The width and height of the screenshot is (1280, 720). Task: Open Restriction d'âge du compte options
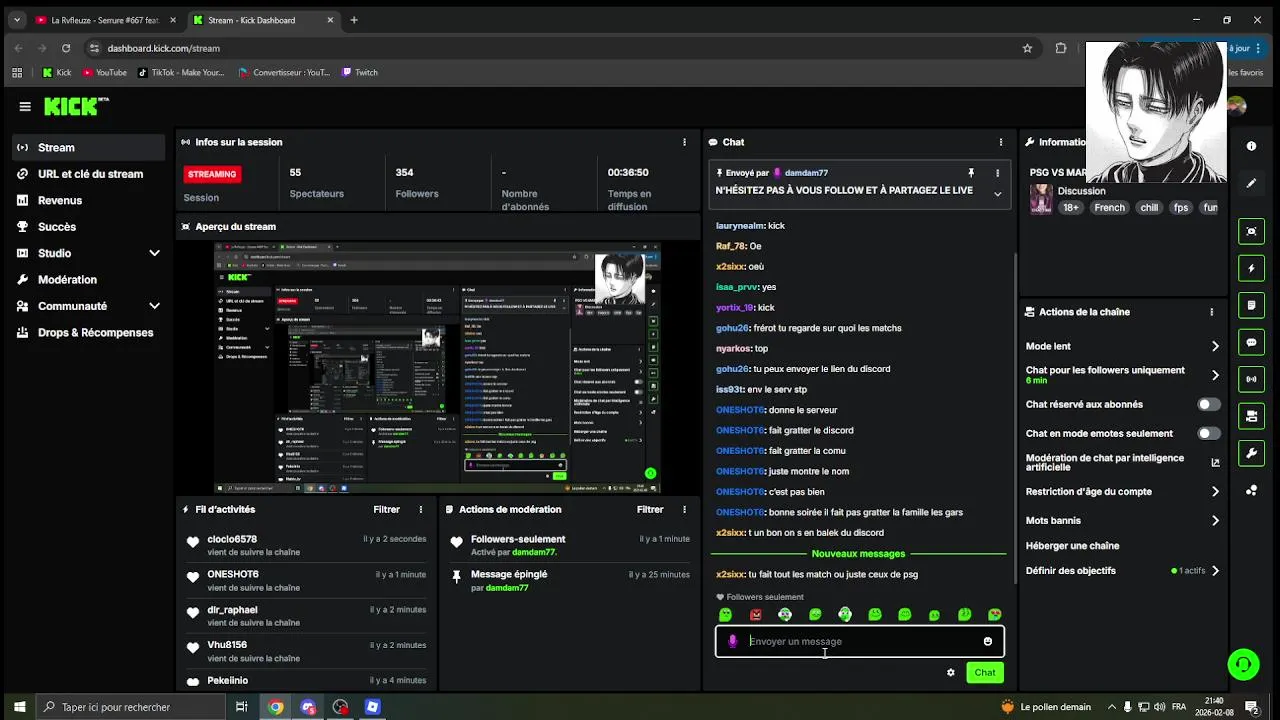[1215, 492]
